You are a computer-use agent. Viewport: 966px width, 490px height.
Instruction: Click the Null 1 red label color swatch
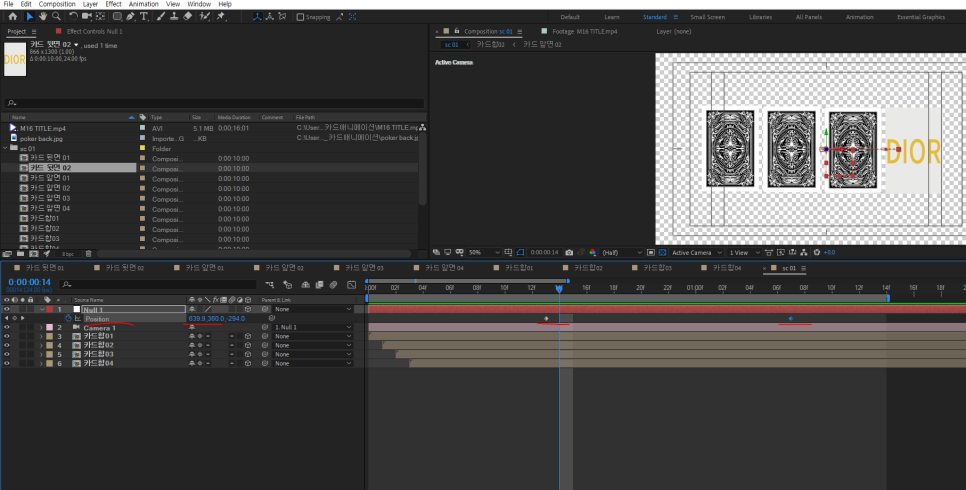(49, 309)
